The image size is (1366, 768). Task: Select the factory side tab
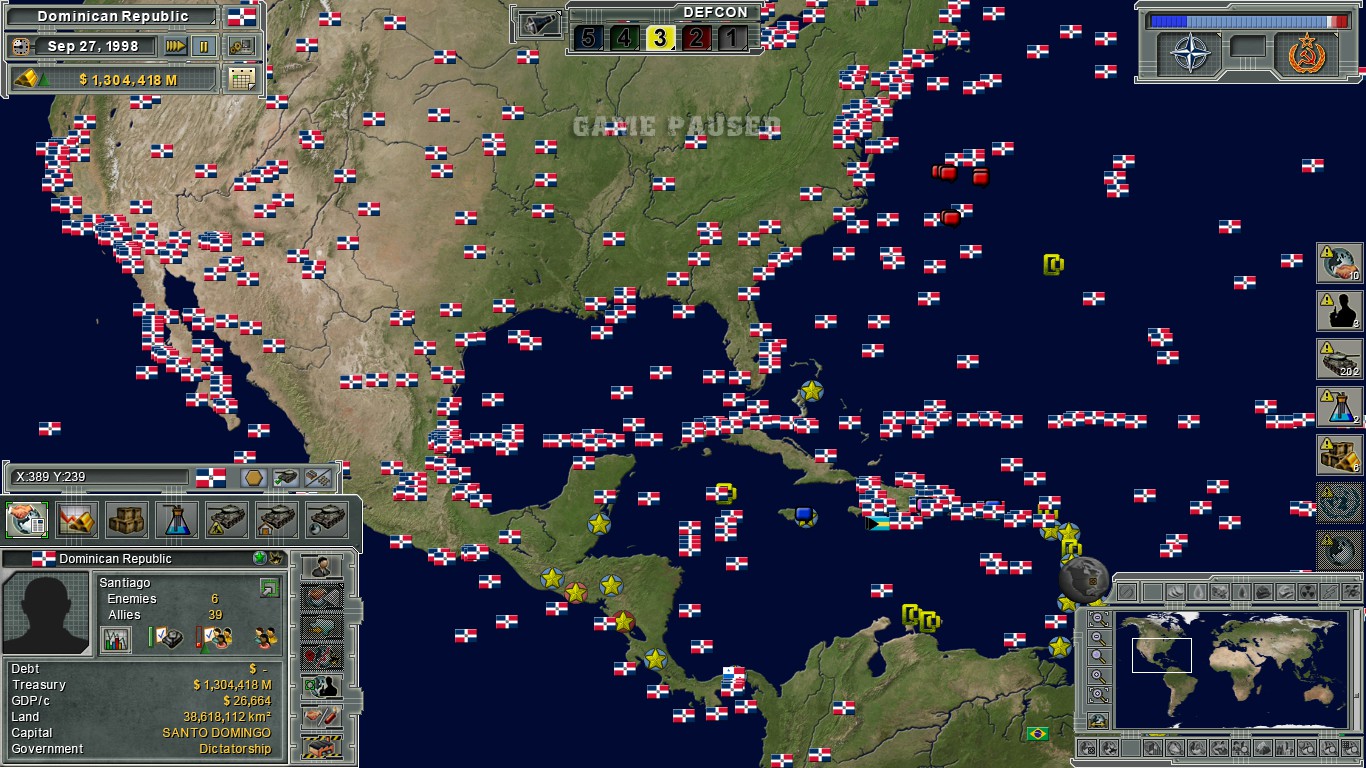point(322,746)
